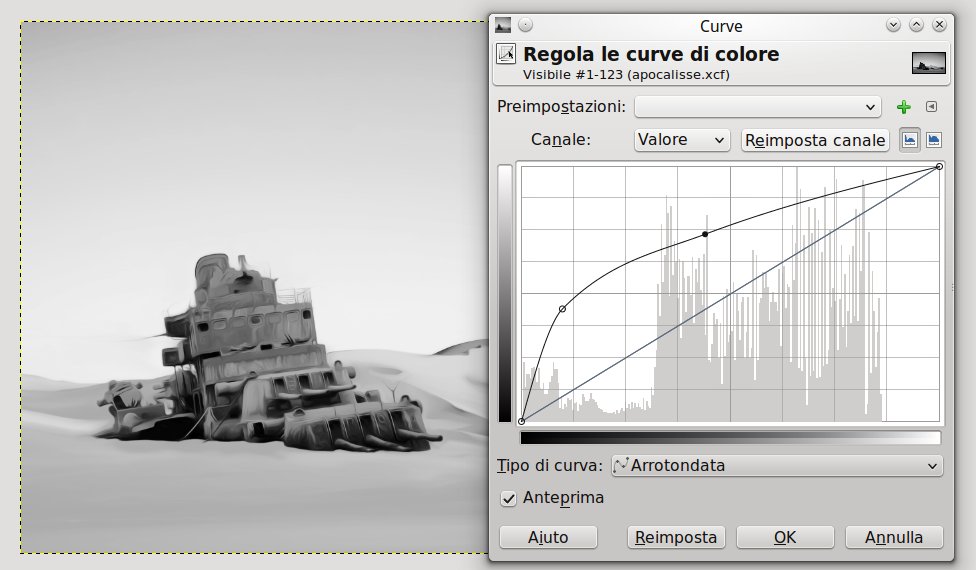The height and width of the screenshot is (570, 976).
Task: Select the top-right curve endpoint
Action: 939,167
